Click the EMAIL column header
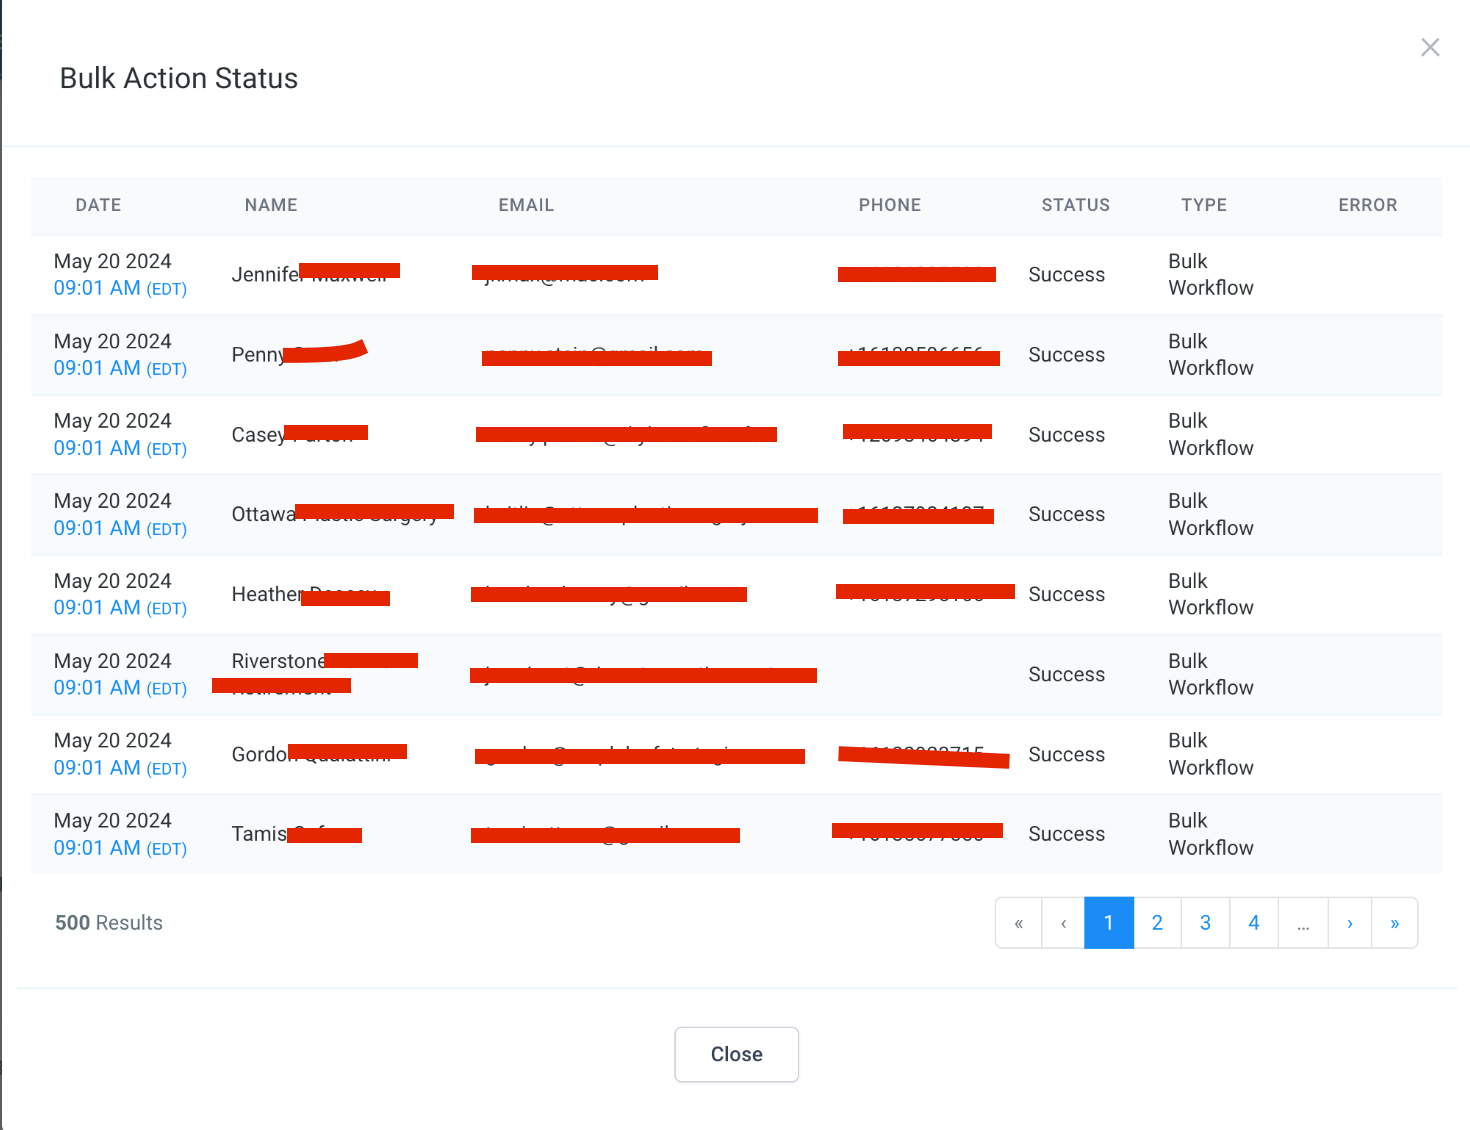Image resolution: width=1470 pixels, height=1130 pixels. tap(526, 205)
